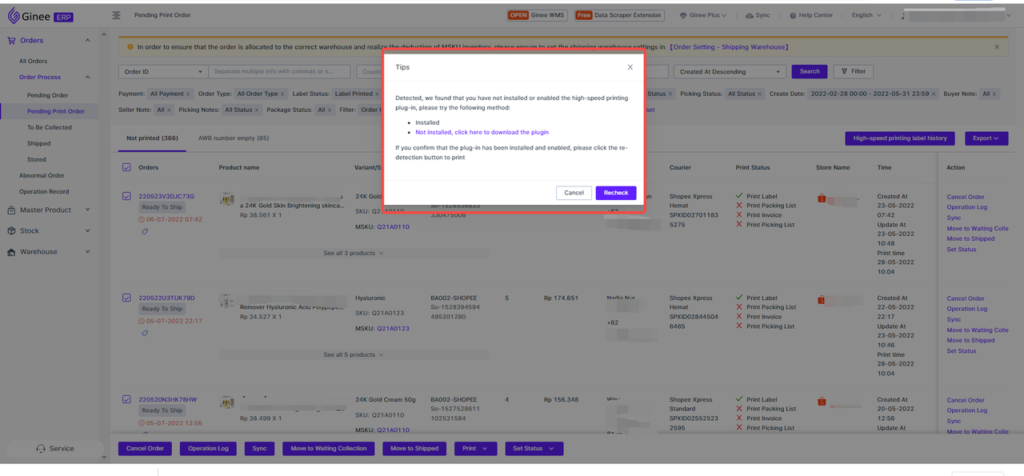Open Stored in sidebar
Viewport: 1024px width, 476px height.
pos(37,159)
